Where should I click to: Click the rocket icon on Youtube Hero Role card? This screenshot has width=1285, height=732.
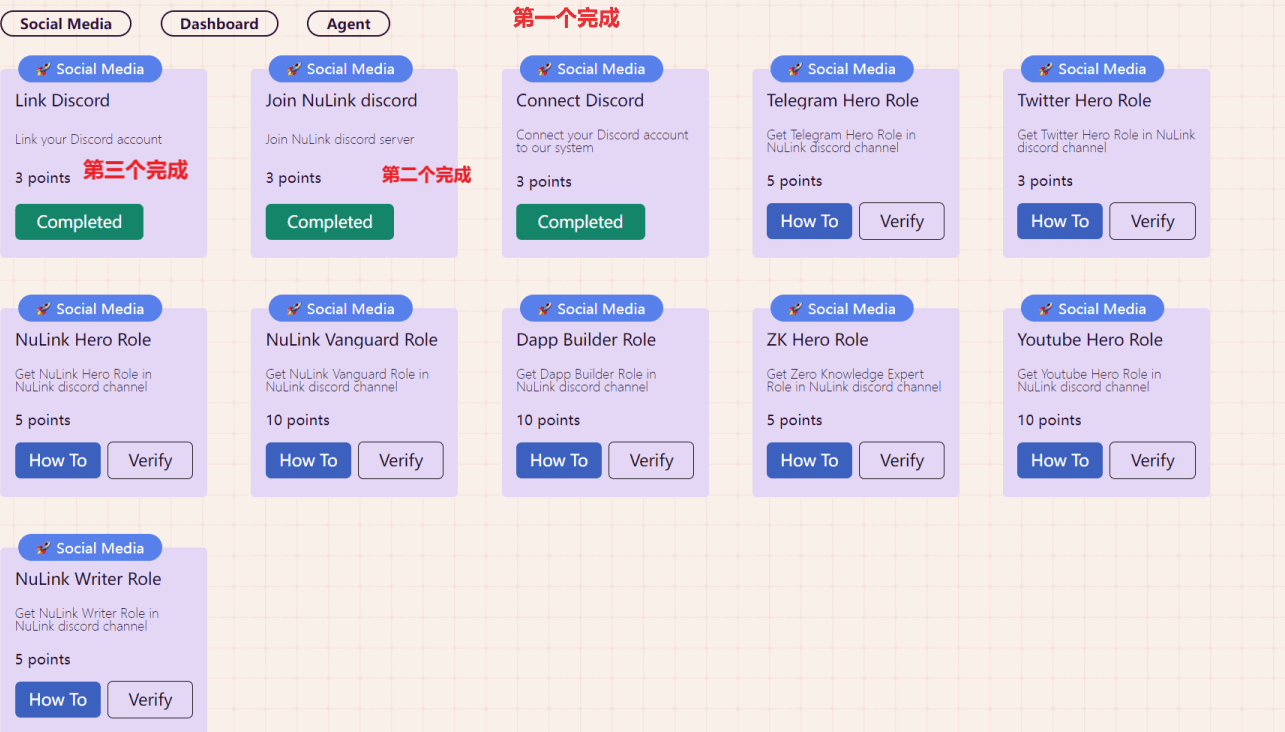click(x=1045, y=309)
